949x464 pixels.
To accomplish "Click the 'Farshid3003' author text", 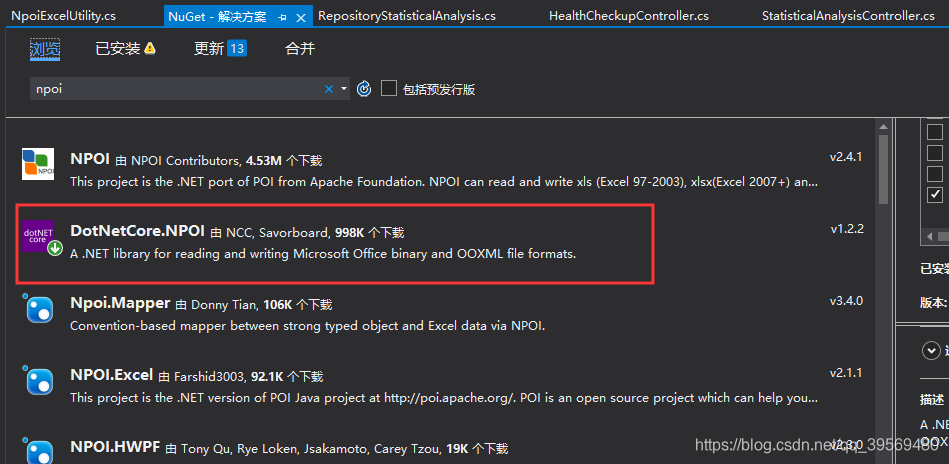I will point(211,377).
